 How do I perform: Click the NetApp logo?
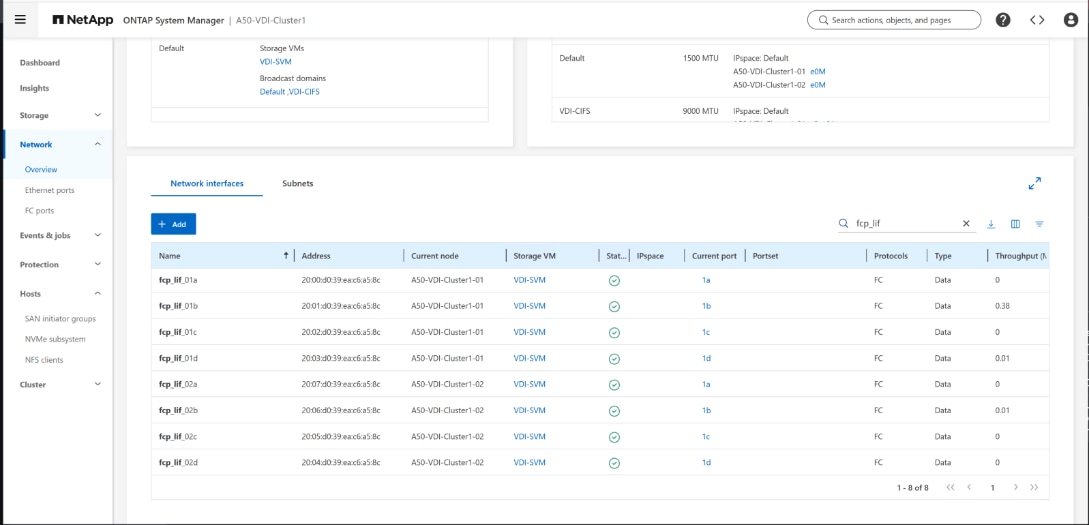tap(83, 20)
